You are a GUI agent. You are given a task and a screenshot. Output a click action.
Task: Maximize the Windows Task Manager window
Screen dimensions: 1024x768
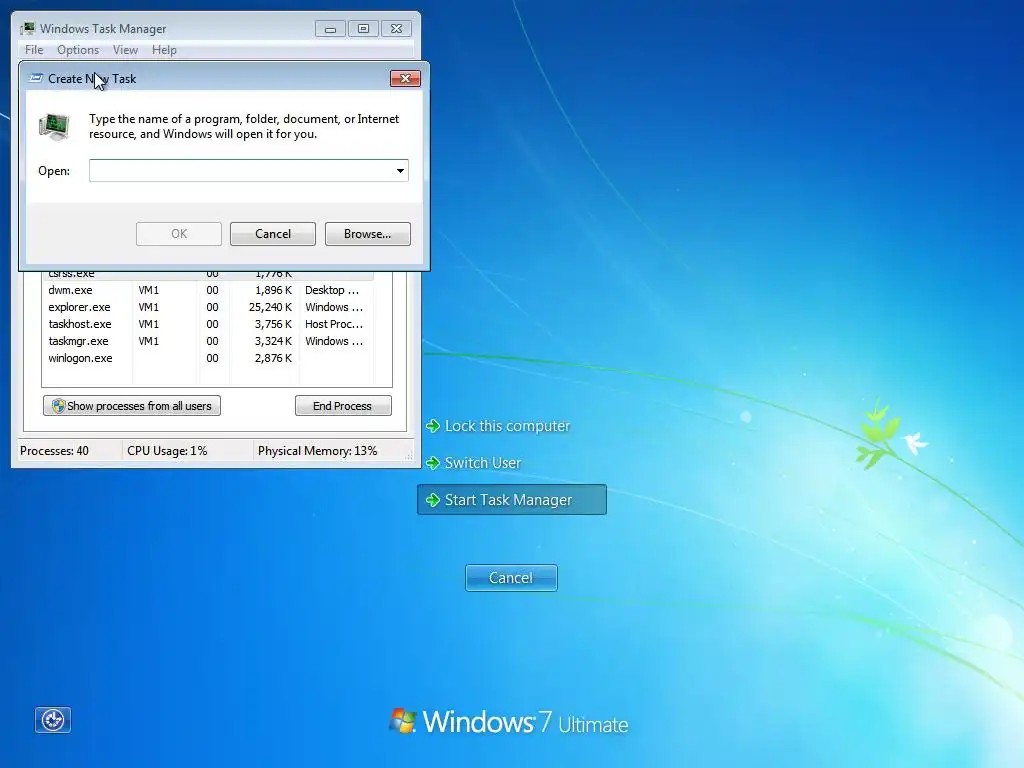(x=363, y=29)
